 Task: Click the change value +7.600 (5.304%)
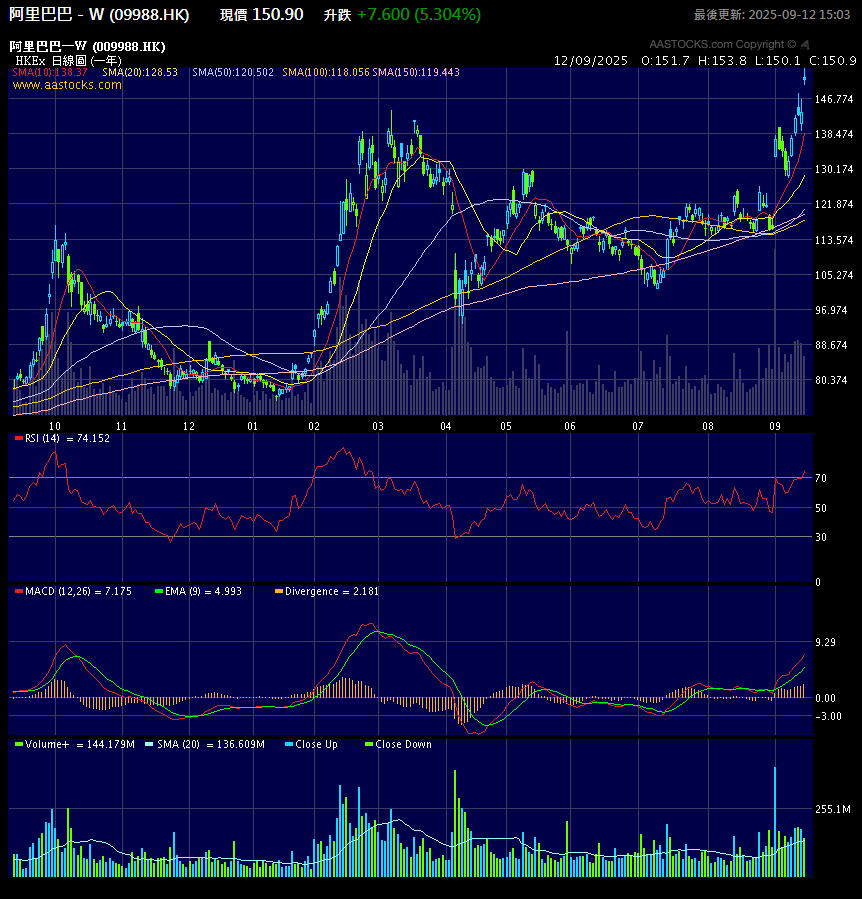[x=419, y=14]
